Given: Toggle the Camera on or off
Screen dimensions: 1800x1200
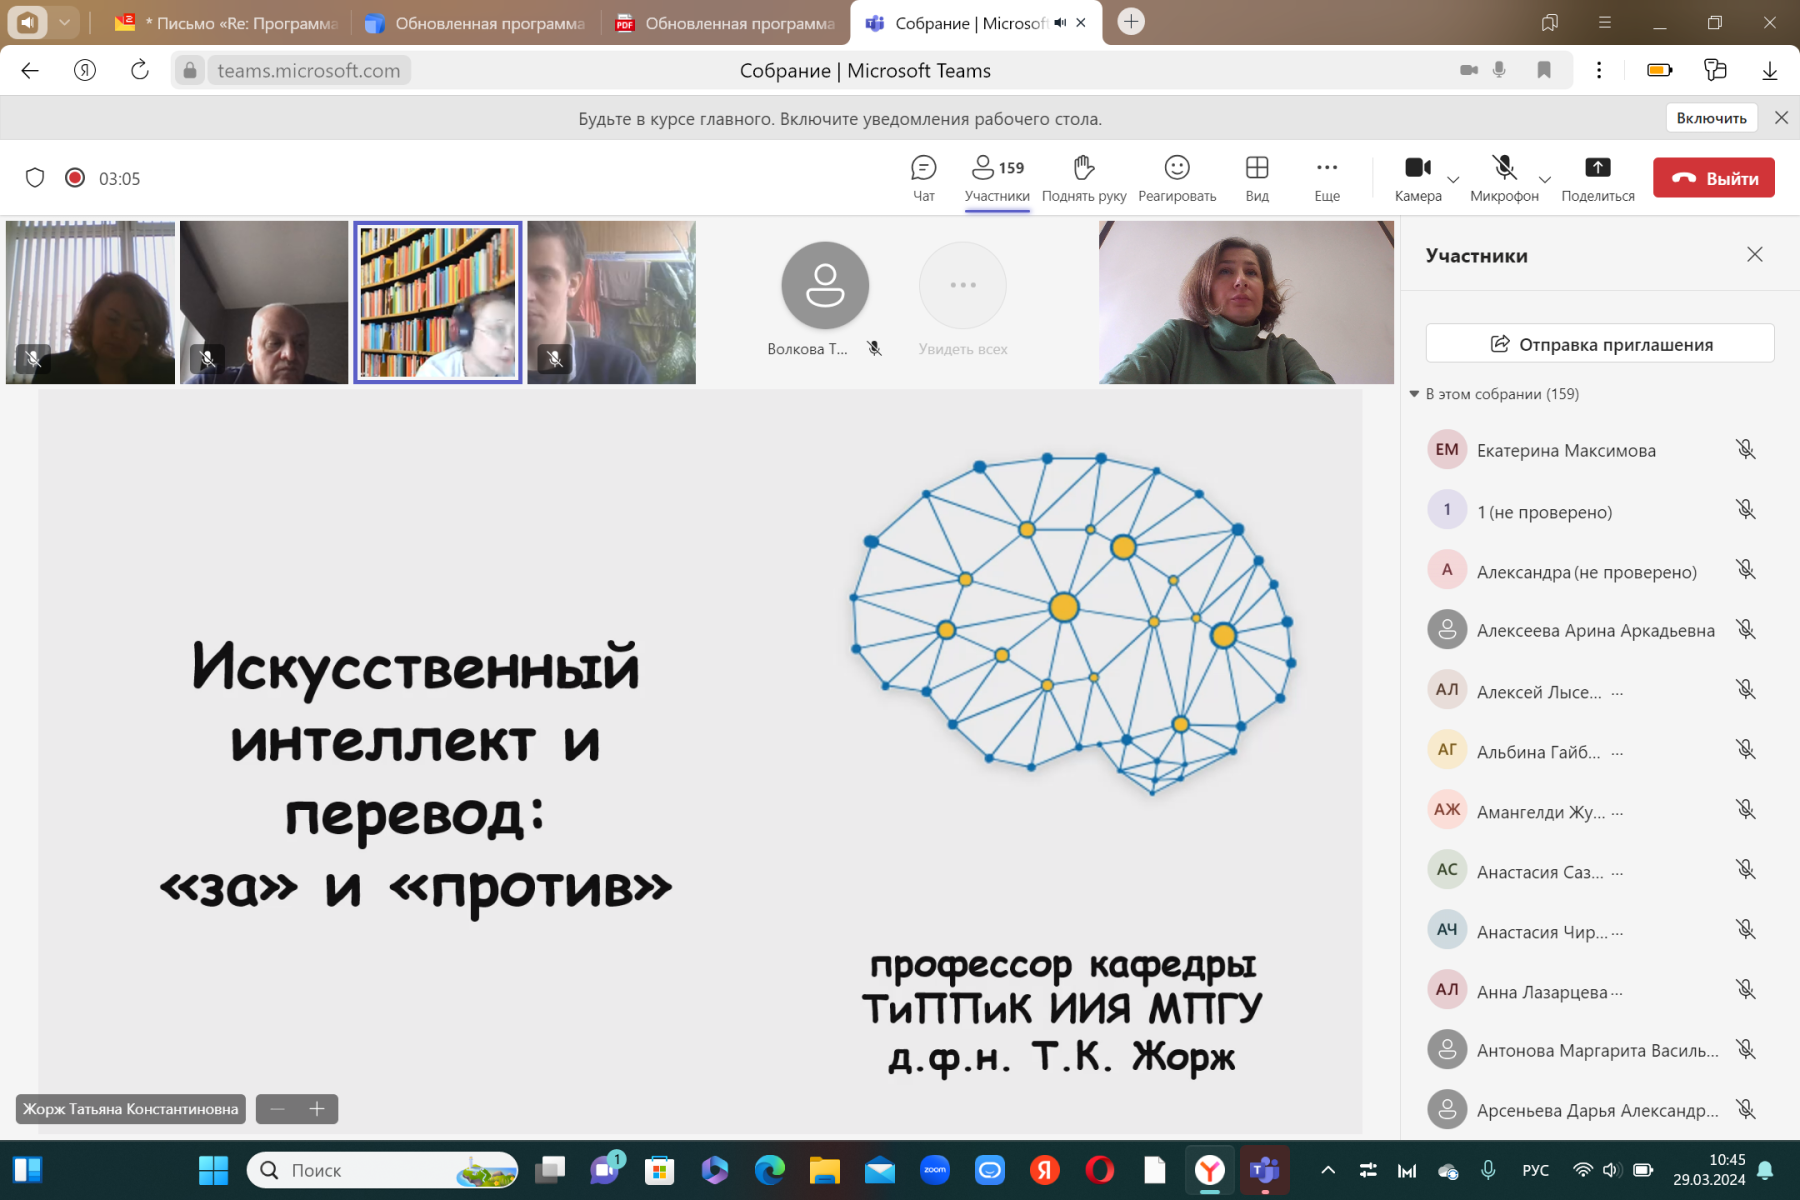Looking at the screenshot, I should tap(1418, 178).
